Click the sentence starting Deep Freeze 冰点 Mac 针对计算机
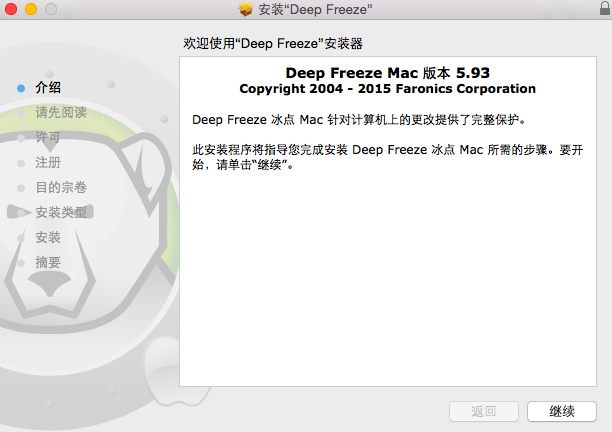The height and width of the screenshot is (432, 612). [x=359, y=119]
